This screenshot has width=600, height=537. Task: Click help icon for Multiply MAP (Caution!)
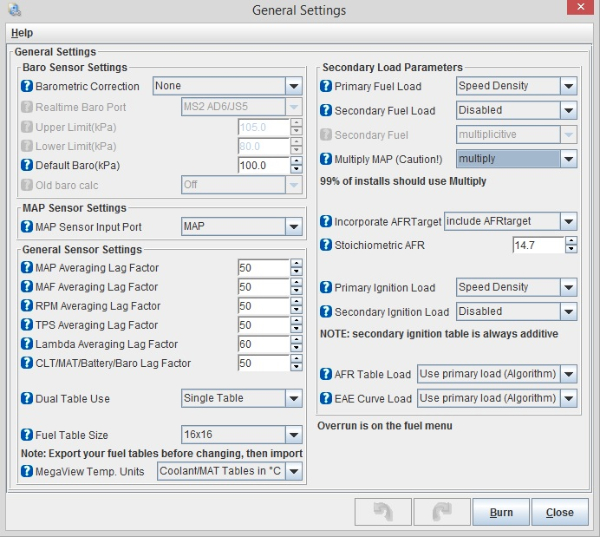[x=326, y=159]
